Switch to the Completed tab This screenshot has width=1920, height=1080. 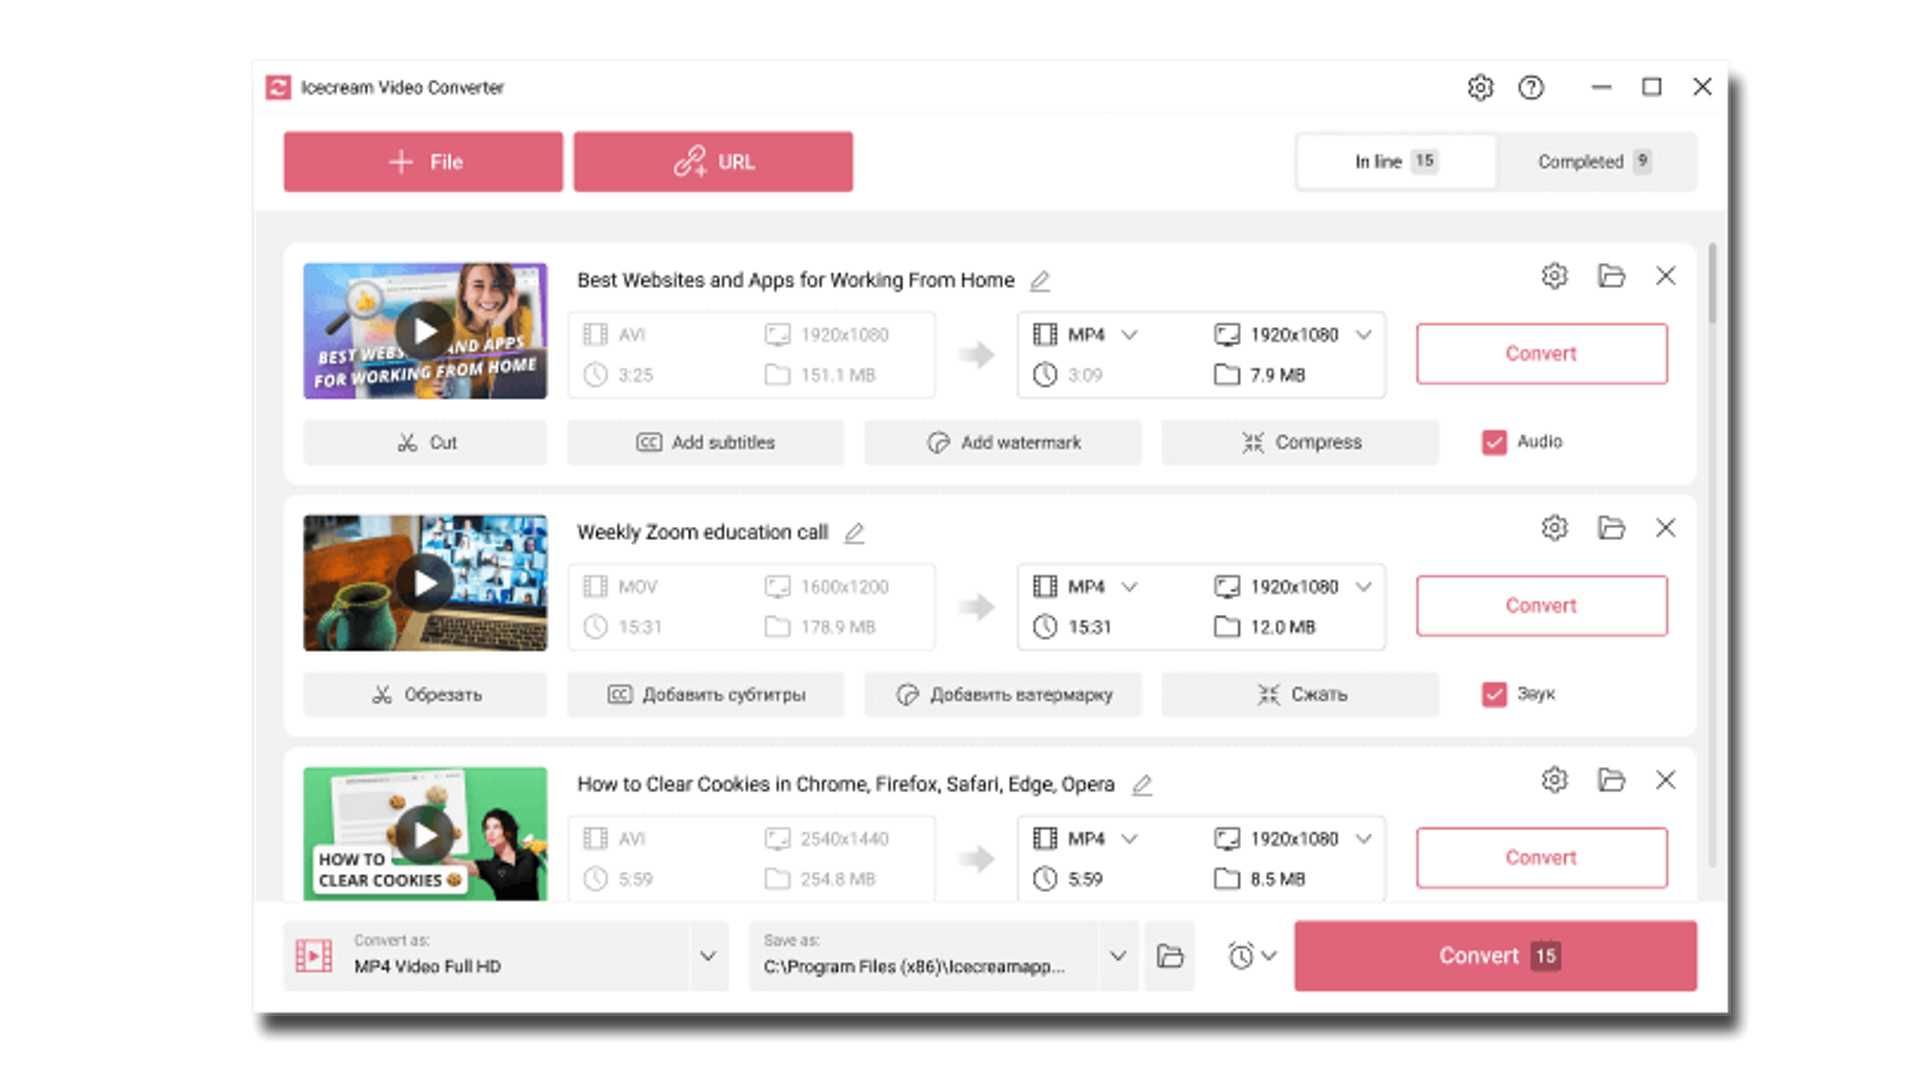click(x=1594, y=161)
